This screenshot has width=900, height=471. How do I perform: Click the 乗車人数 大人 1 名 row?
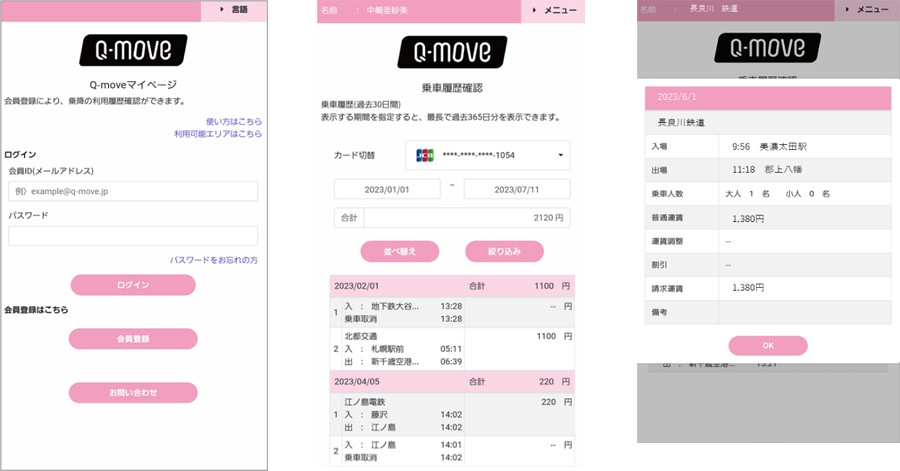pos(768,194)
